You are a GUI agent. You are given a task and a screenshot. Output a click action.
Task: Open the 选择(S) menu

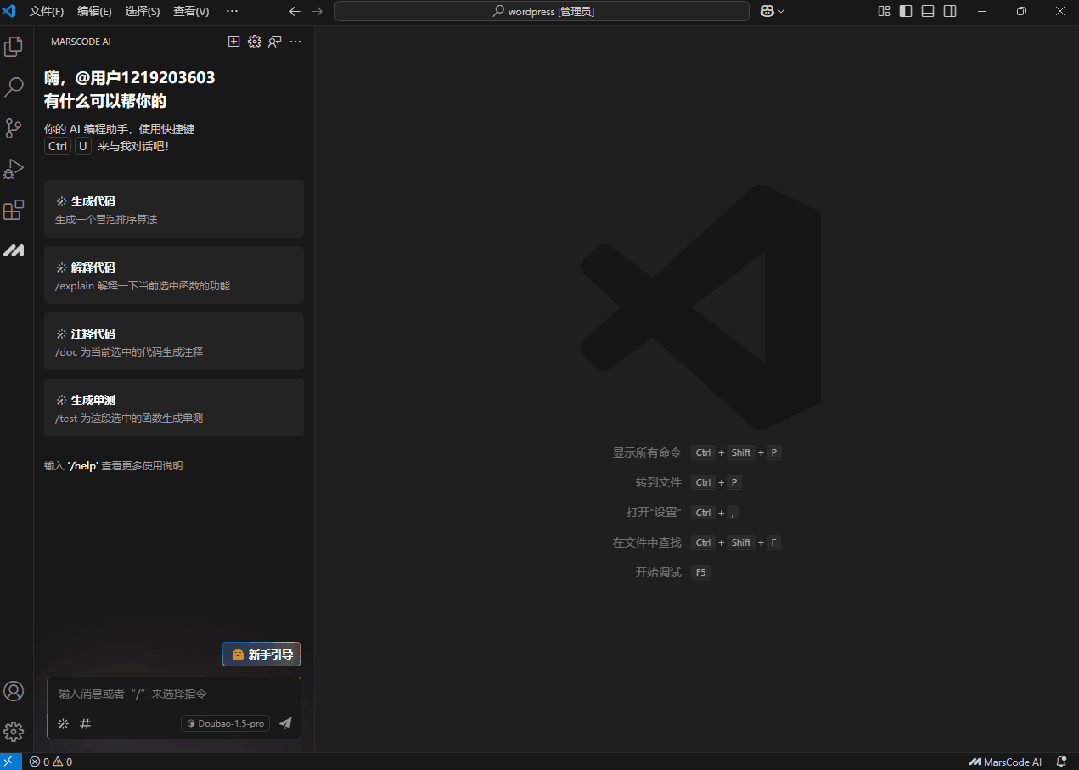(x=142, y=11)
